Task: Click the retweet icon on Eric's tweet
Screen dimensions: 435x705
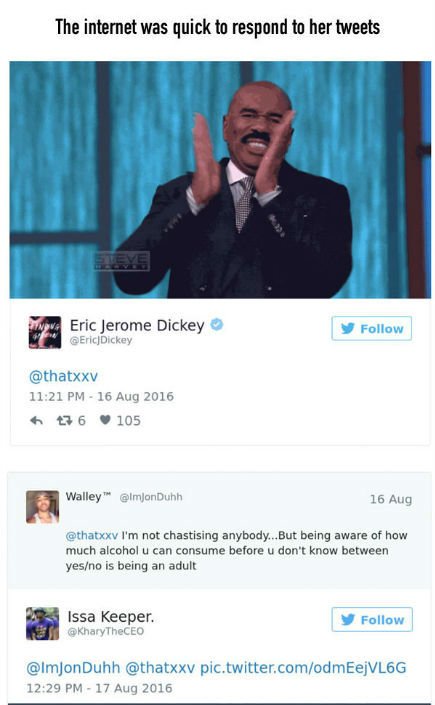Action: 64,421
